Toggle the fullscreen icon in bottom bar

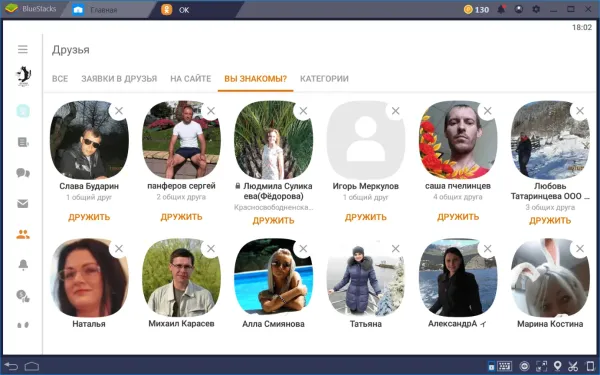(x=541, y=366)
